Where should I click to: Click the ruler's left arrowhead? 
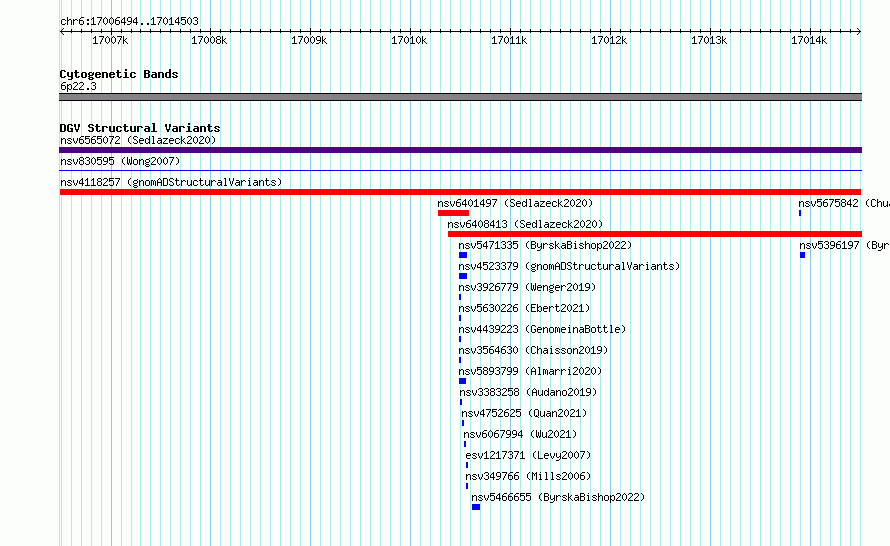[62, 31]
